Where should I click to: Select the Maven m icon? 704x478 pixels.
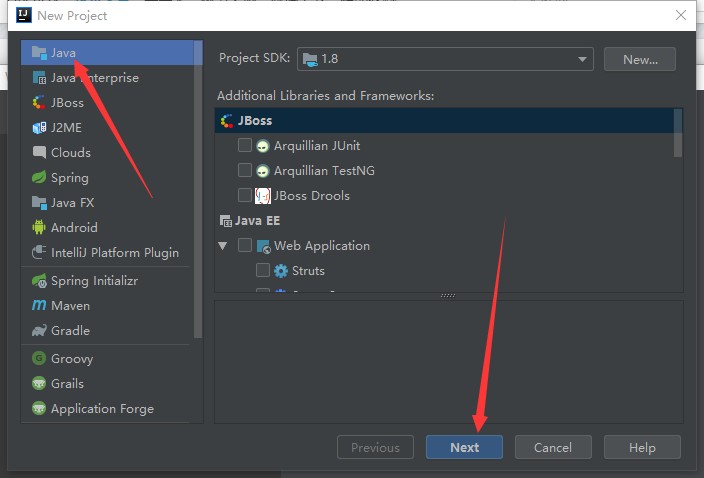tap(39, 306)
